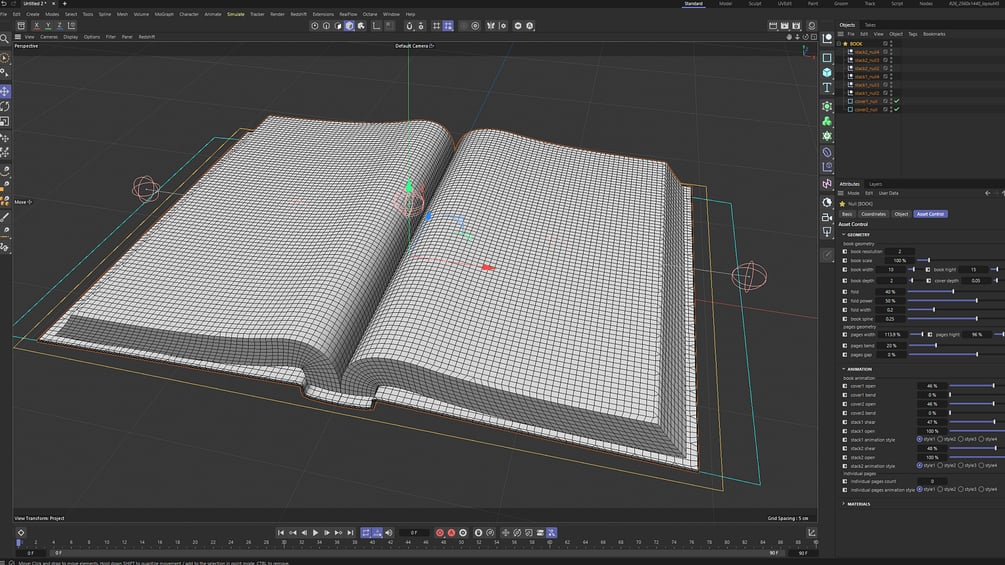Toggle the X axis lock icon
The width and height of the screenshot is (1005, 565).
coord(37,26)
